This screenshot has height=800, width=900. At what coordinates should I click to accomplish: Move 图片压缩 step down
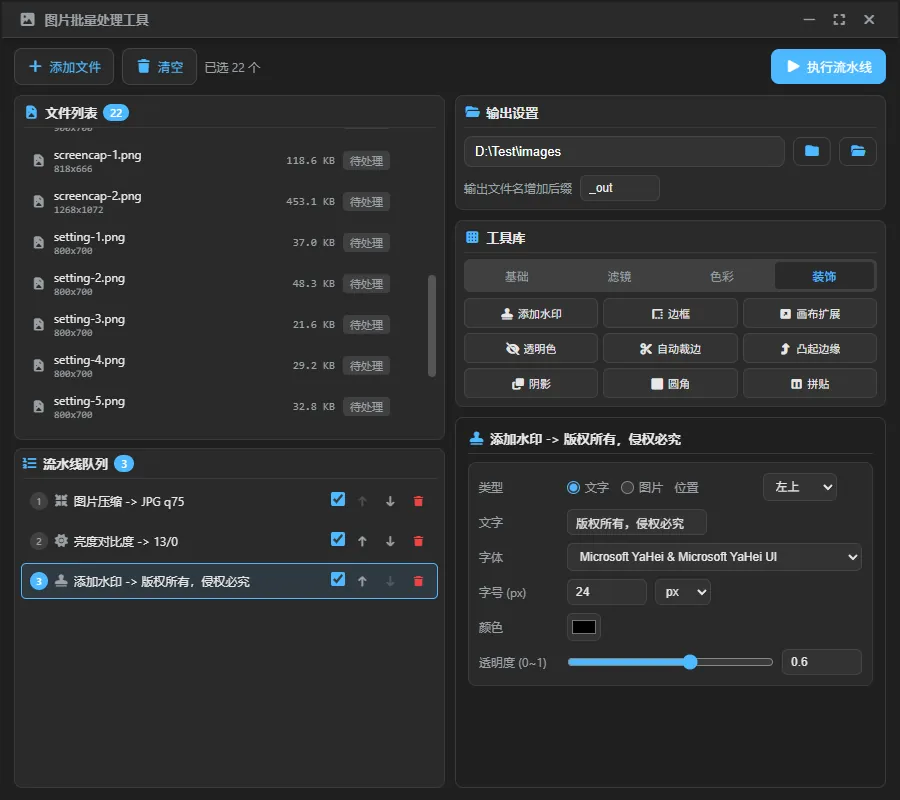pos(390,502)
